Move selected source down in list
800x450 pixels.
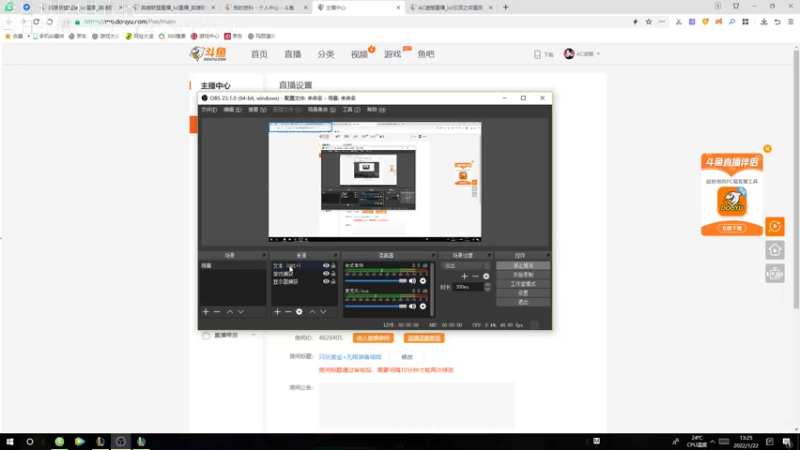click(323, 311)
